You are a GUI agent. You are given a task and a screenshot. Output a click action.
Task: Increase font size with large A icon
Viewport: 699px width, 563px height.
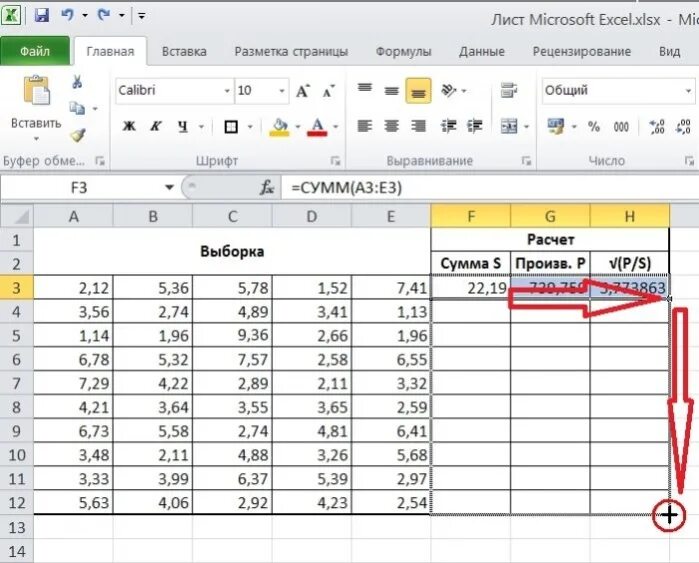[303, 91]
